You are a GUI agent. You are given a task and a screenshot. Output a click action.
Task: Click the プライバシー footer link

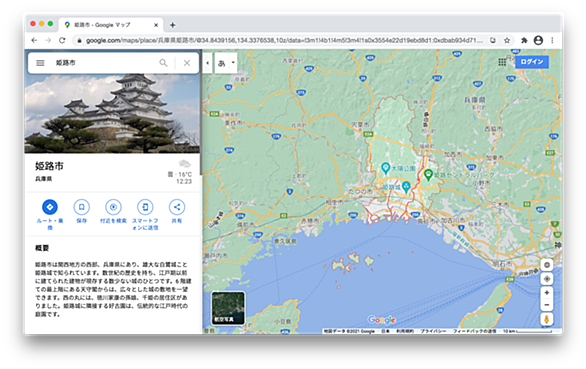pos(433,331)
